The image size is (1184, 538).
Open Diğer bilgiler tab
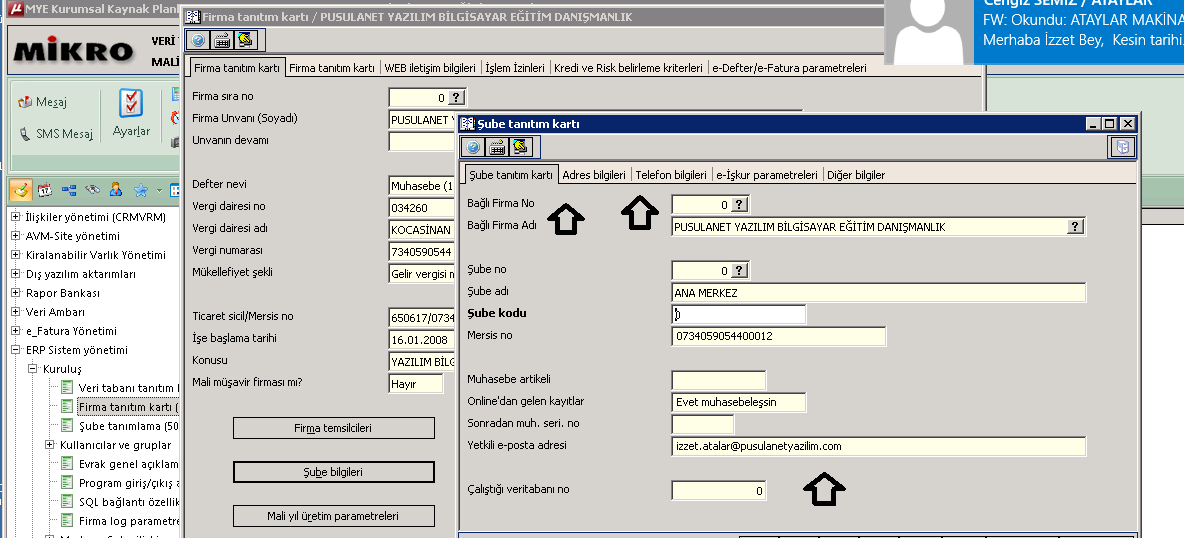tap(856, 175)
